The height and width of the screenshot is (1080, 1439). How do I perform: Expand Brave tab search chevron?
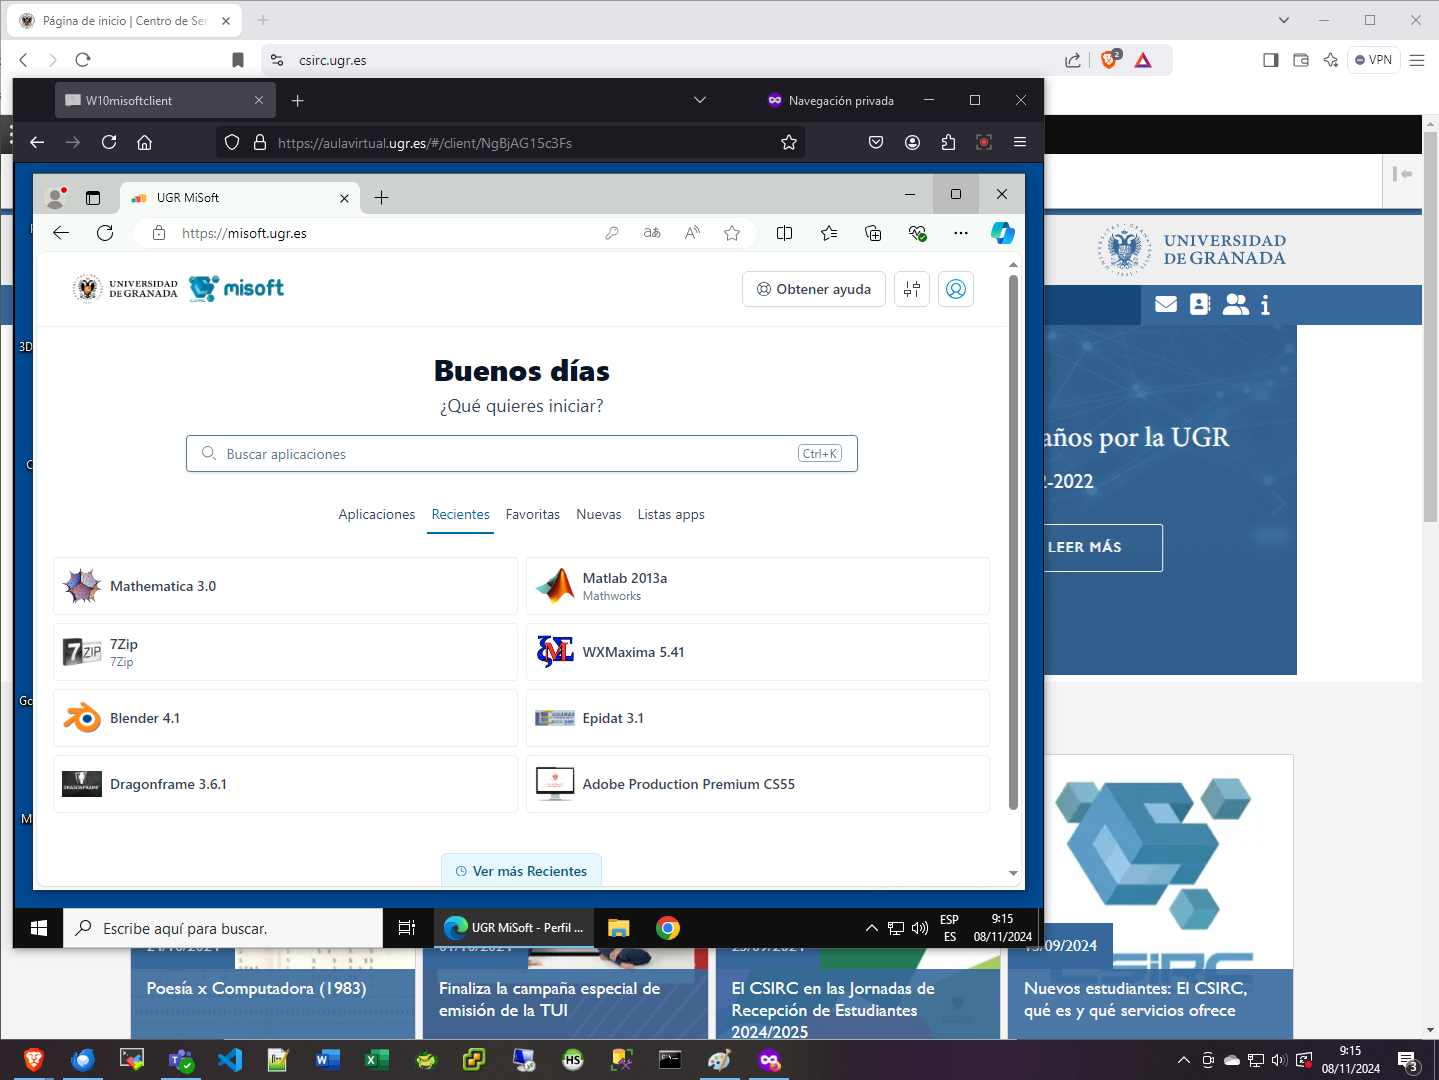pyautogui.click(x=1284, y=20)
